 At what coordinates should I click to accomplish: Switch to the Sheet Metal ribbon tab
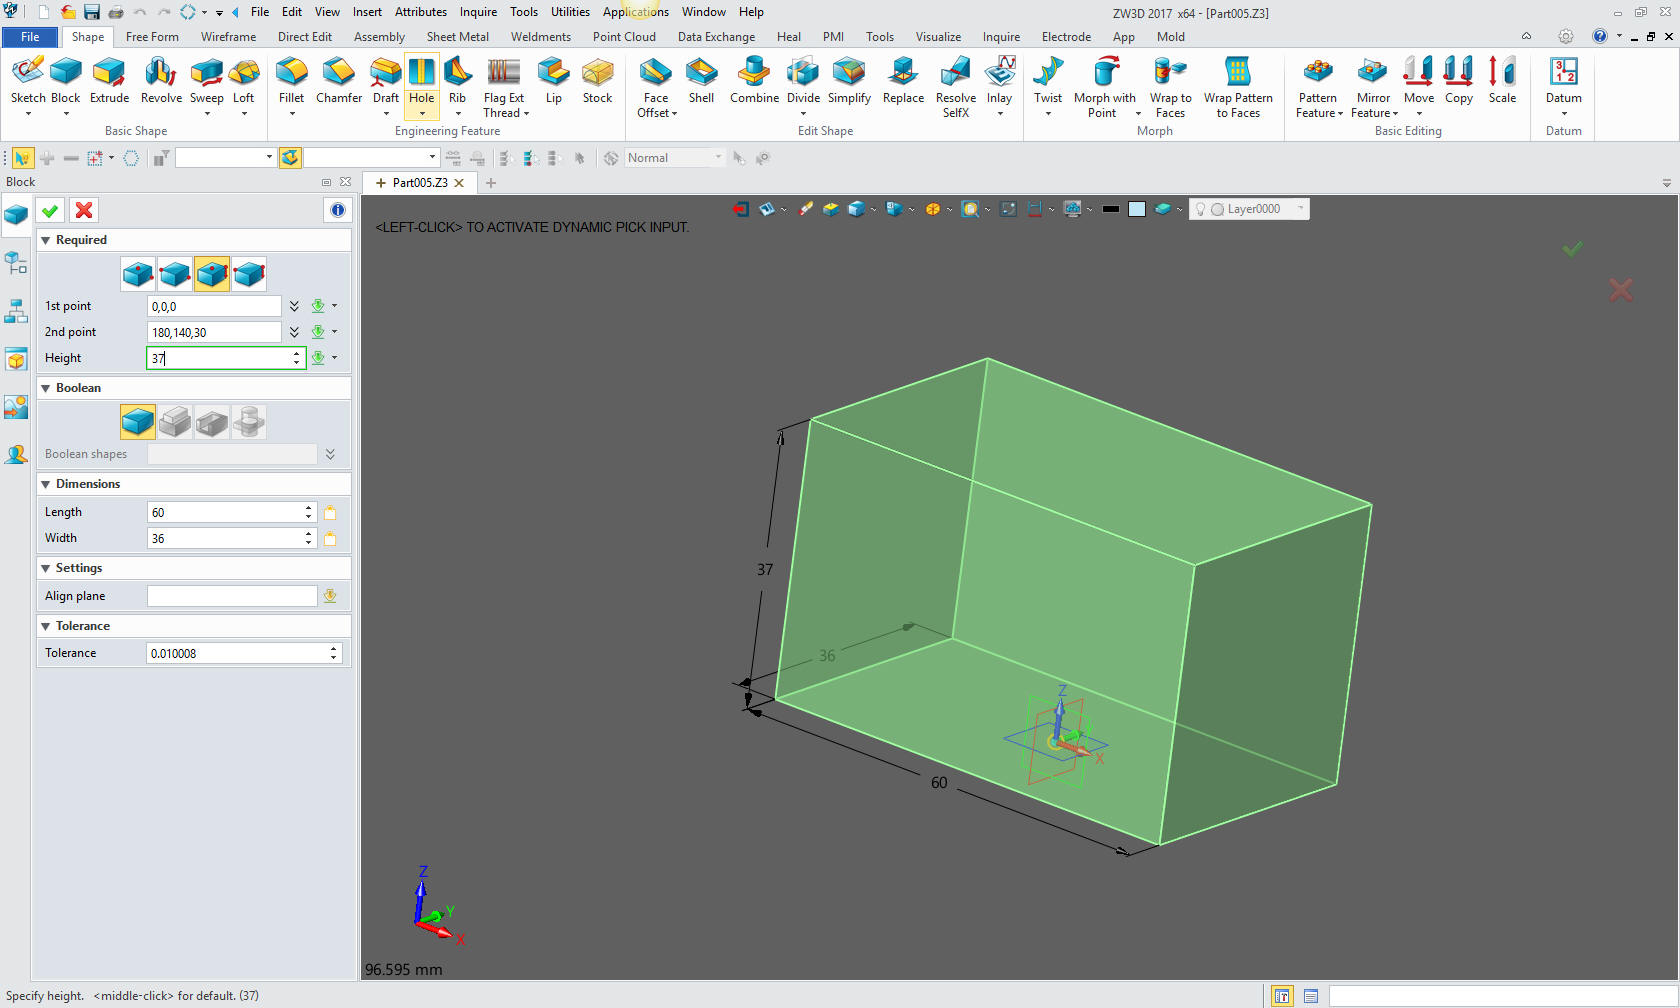tap(457, 37)
